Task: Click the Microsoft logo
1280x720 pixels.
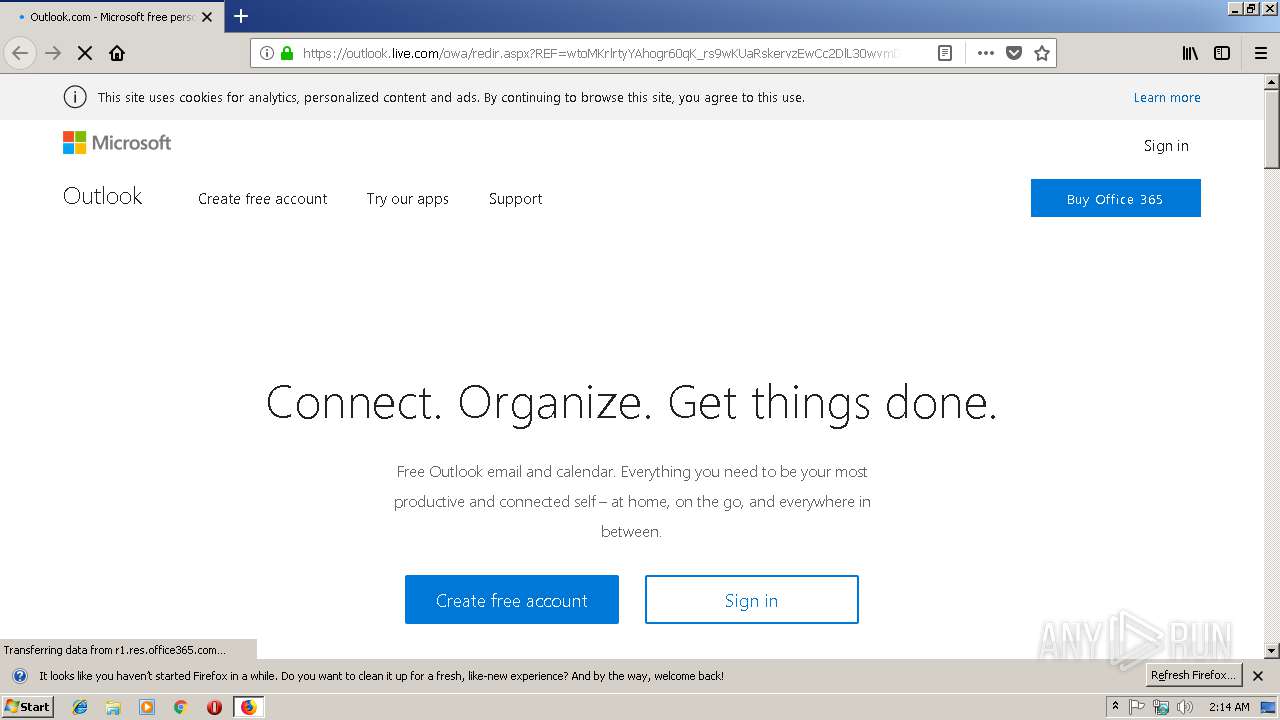Action: 117,143
